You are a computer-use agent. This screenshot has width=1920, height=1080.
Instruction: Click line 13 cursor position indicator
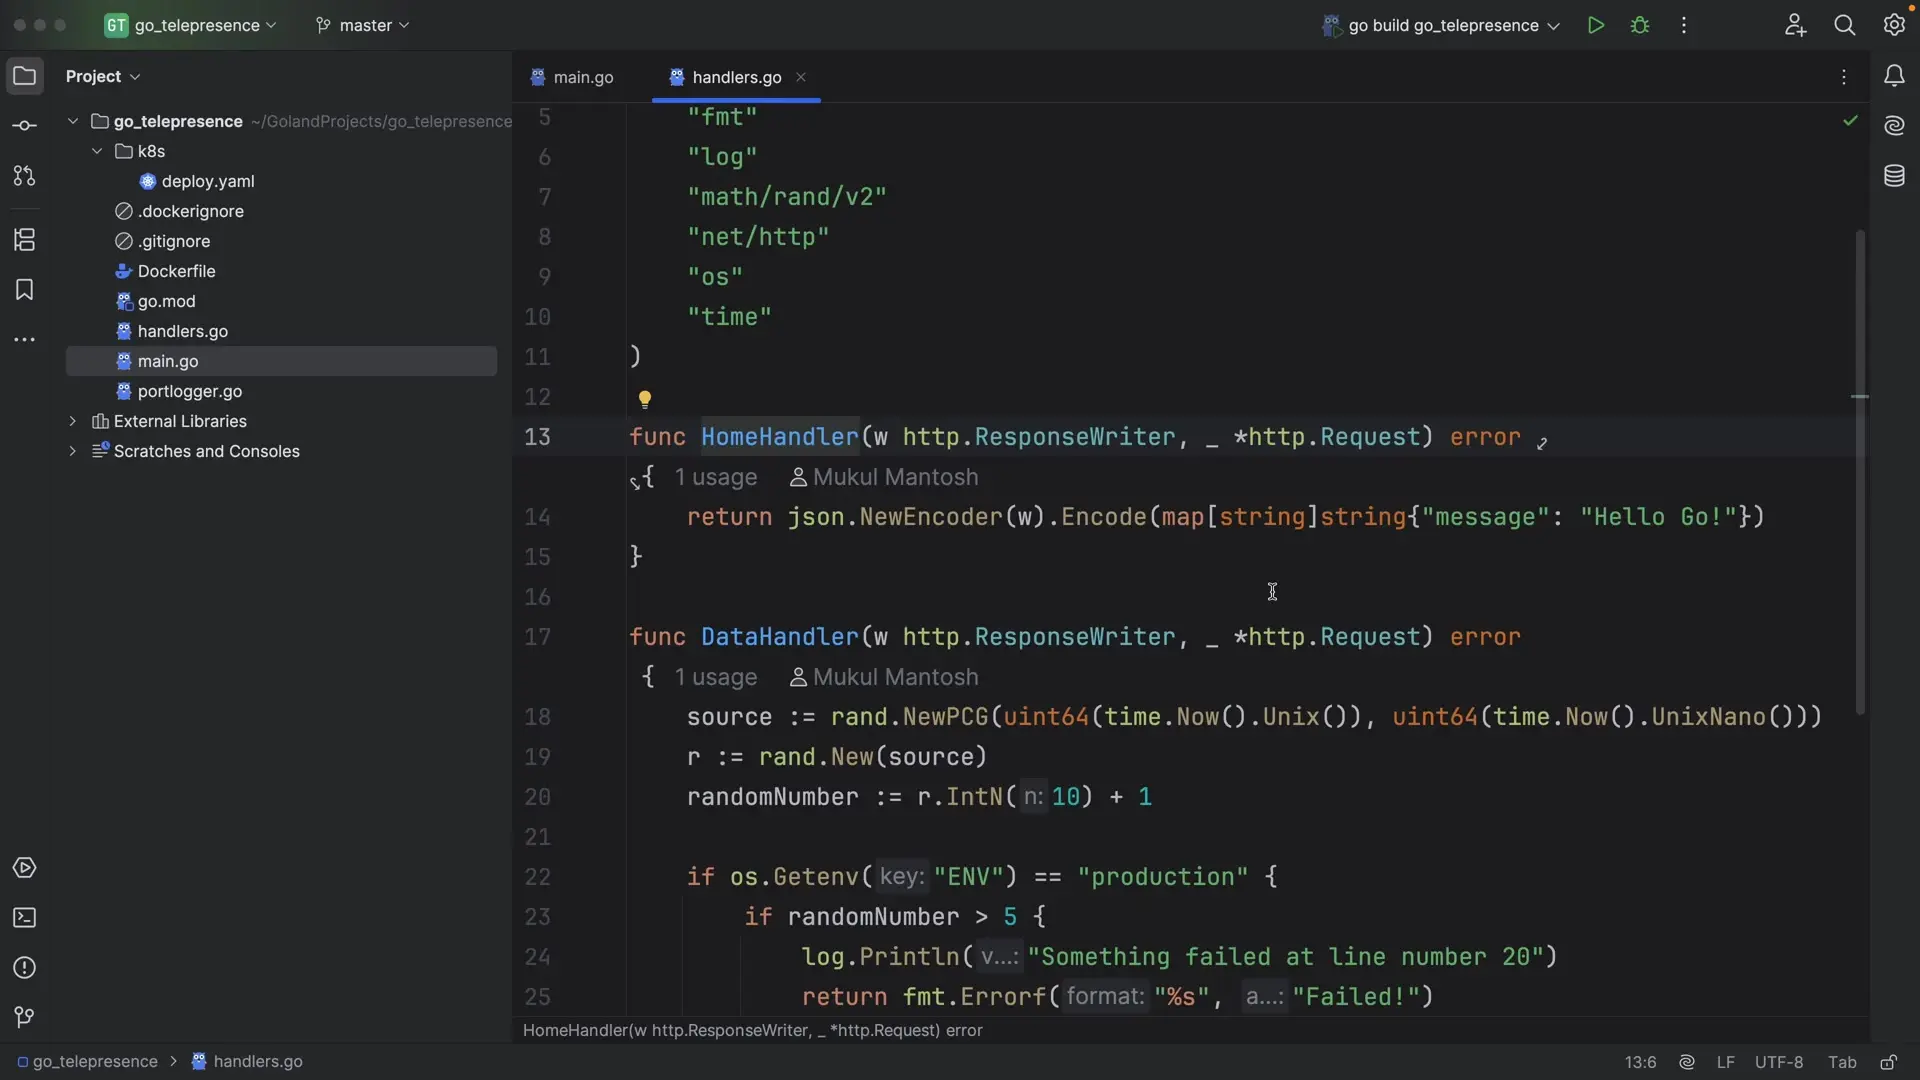(1640, 1062)
